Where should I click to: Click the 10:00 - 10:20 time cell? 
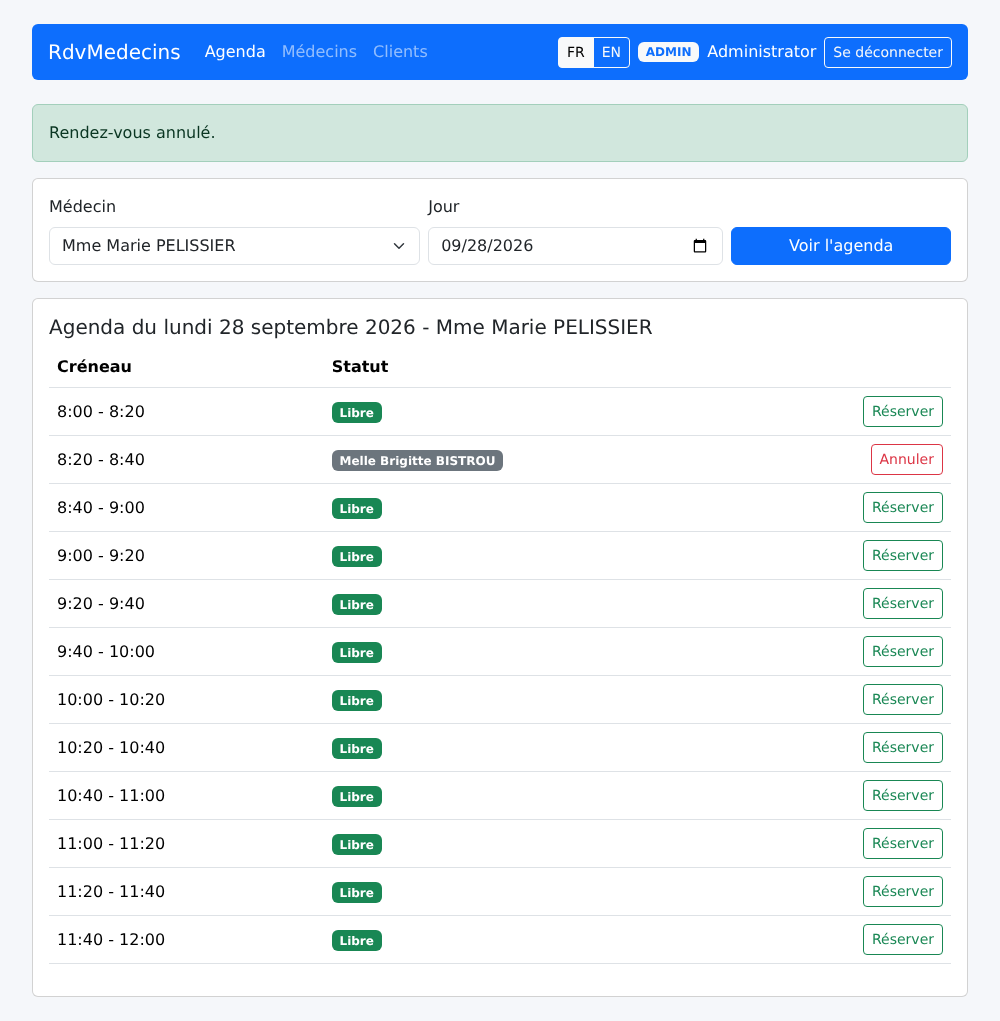111,699
